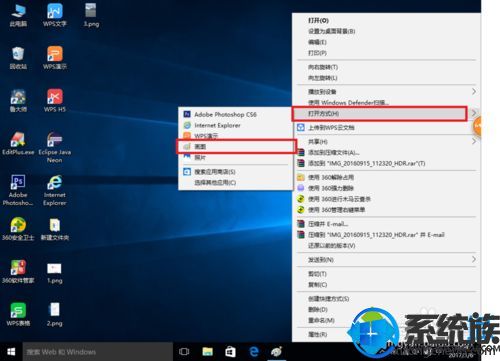Viewport: 500px width, 361px height.
Task: Open with Adobe Photoshop CS6 in the submenu
Action: click(236, 115)
